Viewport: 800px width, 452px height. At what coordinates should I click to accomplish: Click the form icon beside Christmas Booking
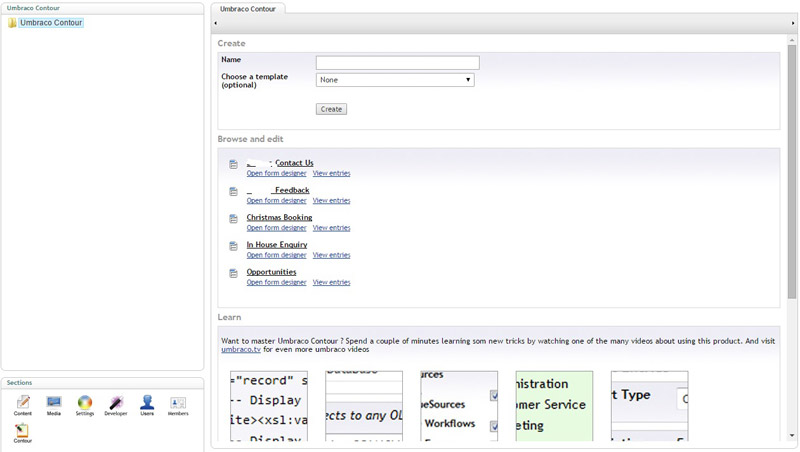[233, 219]
